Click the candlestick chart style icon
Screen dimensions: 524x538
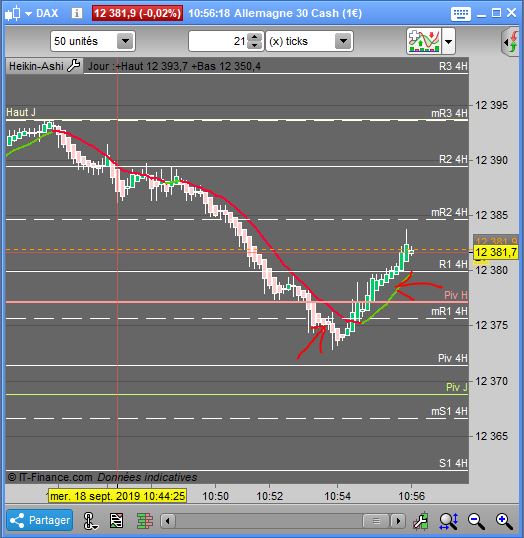[13, 13]
